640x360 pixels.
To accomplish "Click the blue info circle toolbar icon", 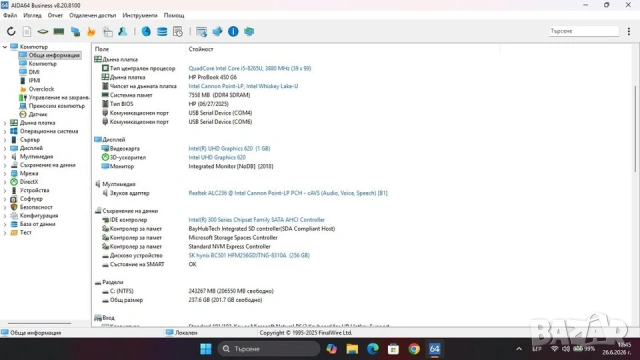I will 233,31.
